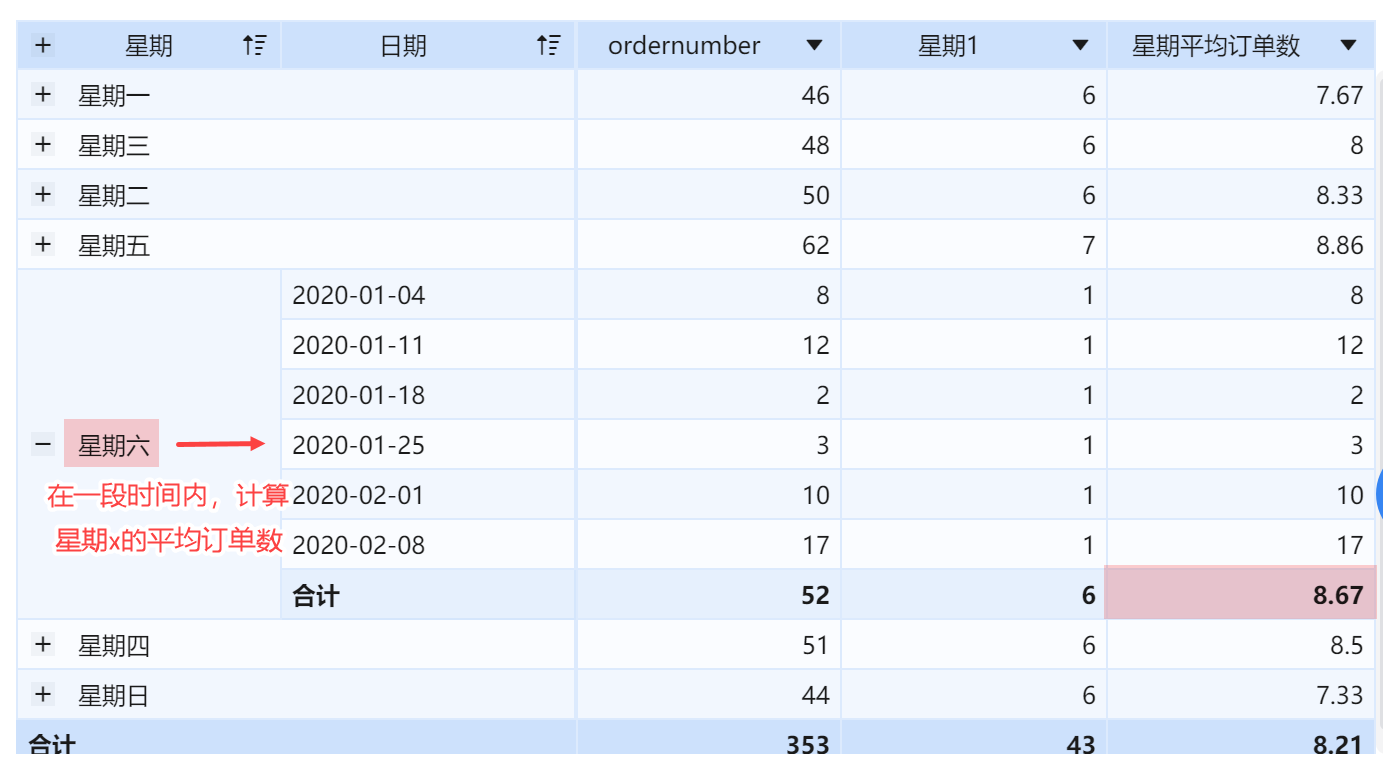Select the highlighted 星期六 cell
Screen dimensions: 1383x763
pyautogui.click(x=112, y=445)
